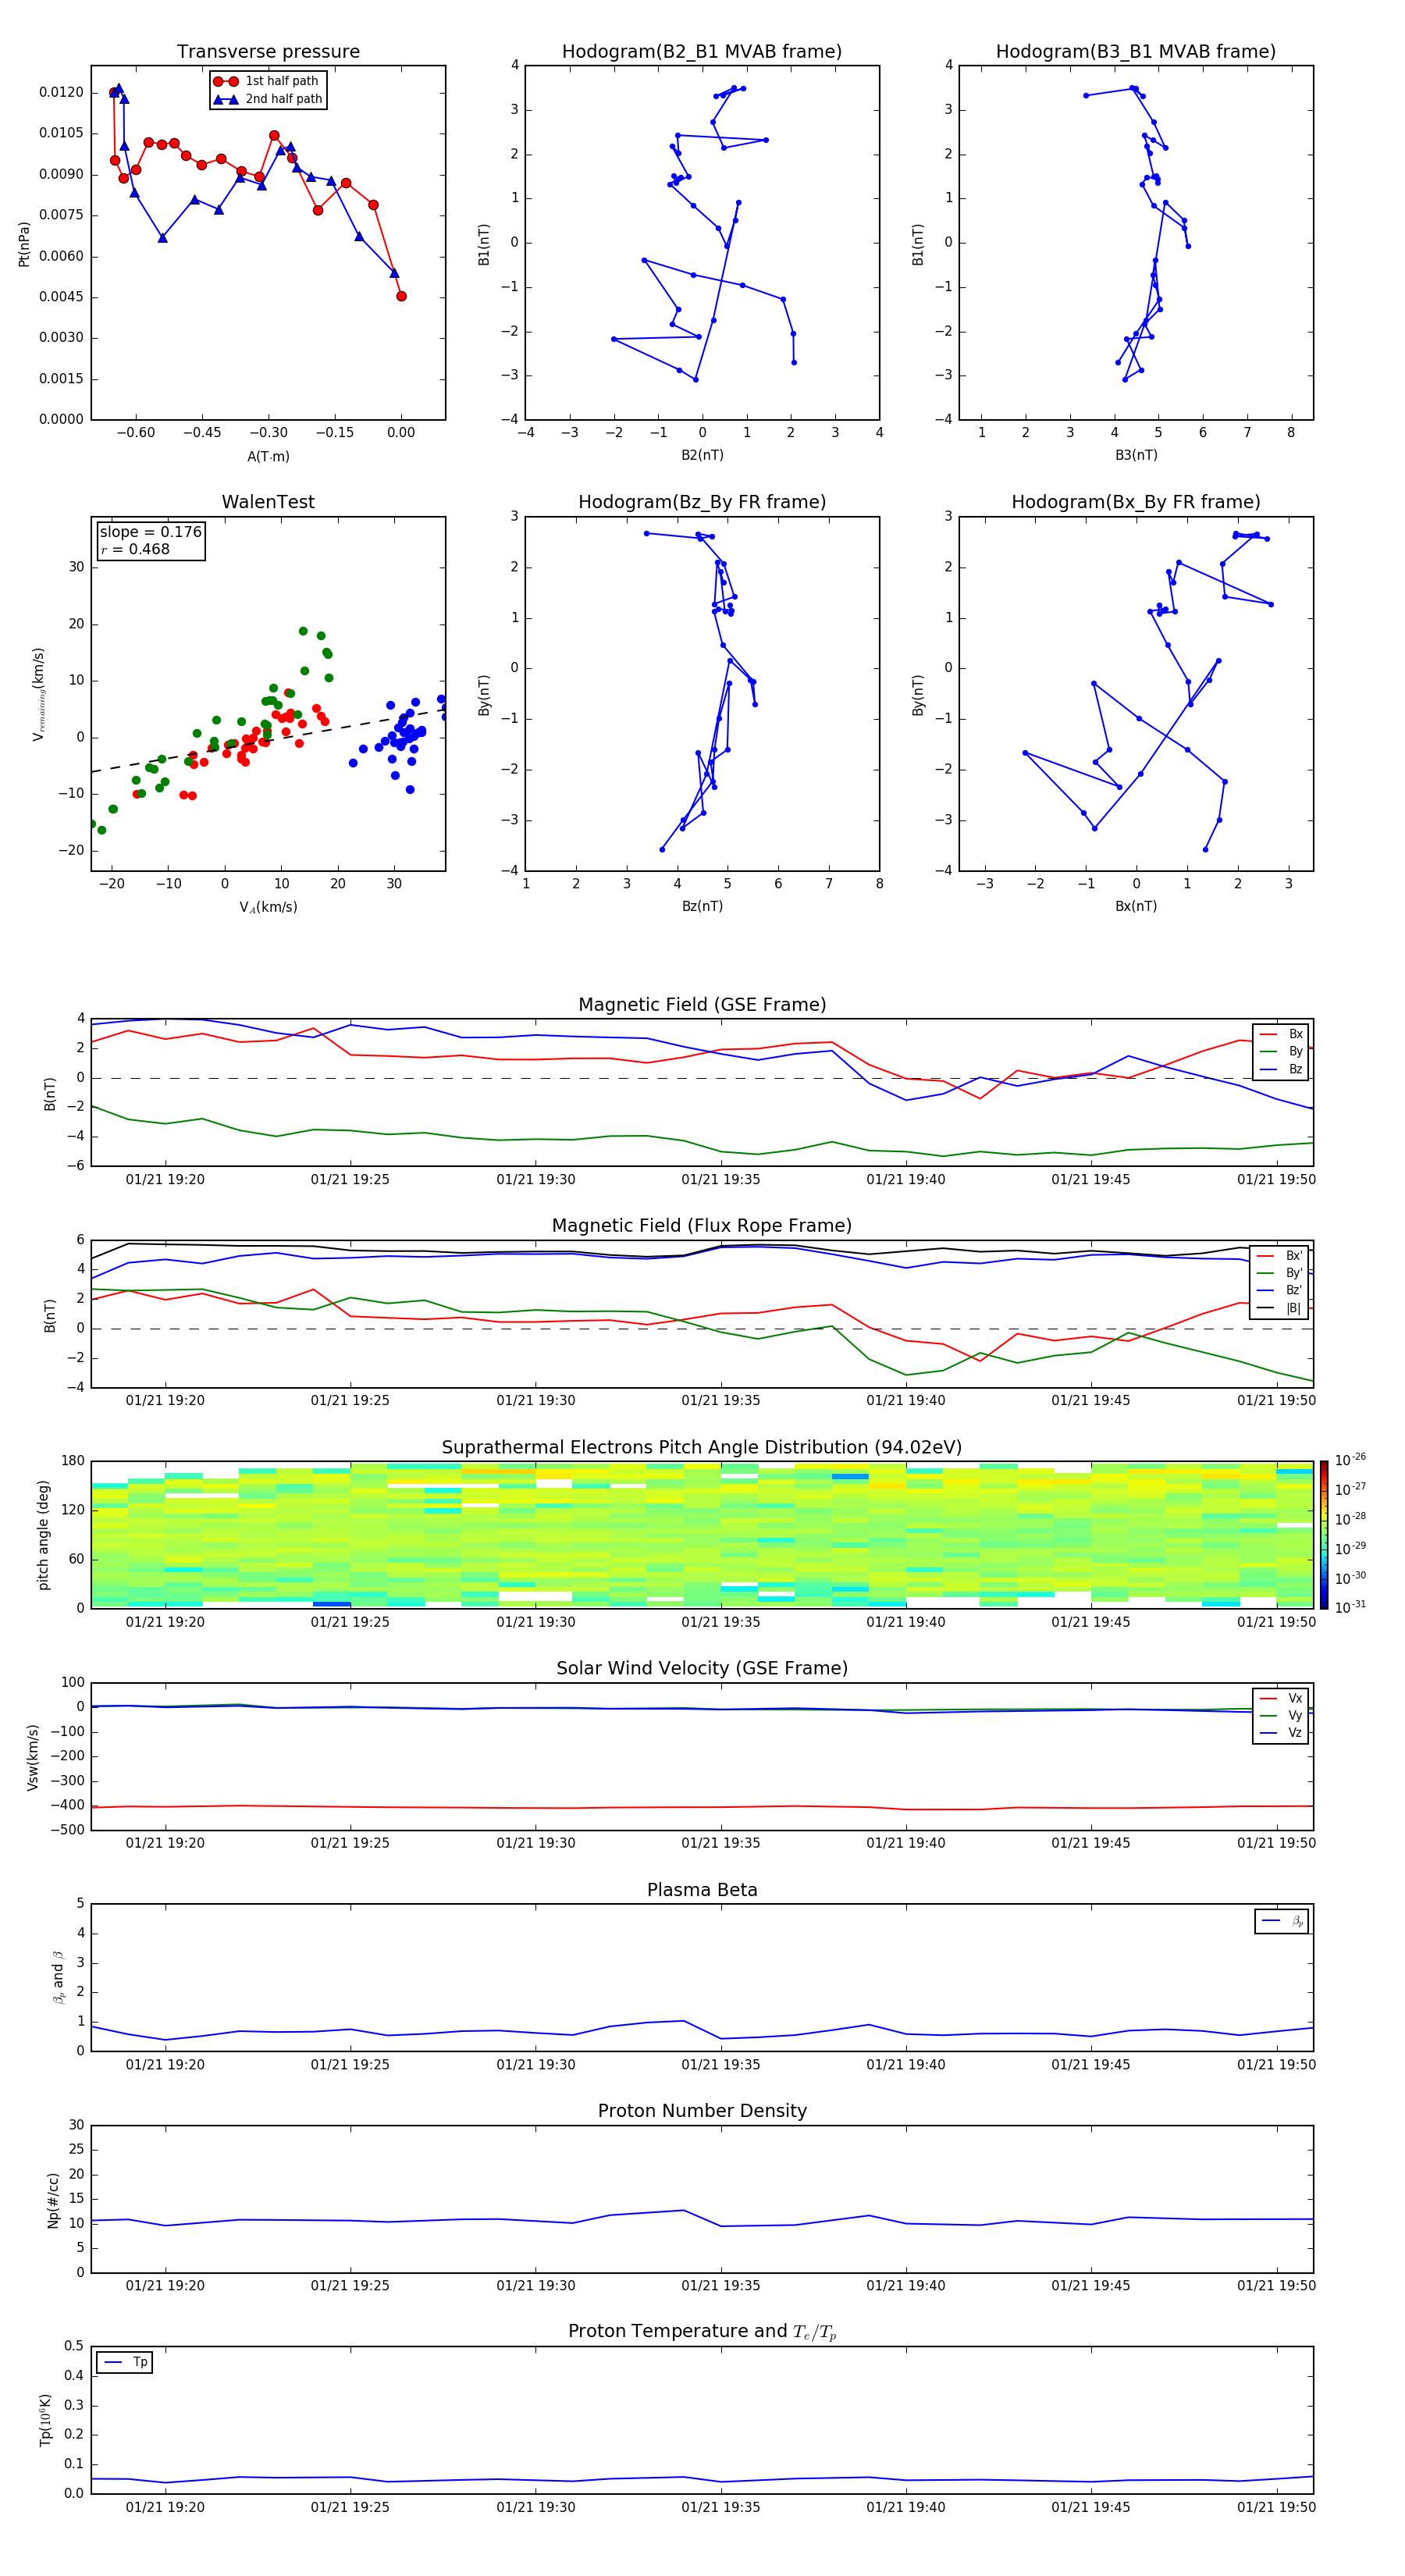Viewport: 1405px width, 2576px height.
Task: Click the "180" tick on pitch angle axis
Action: click(x=73, y=1461)
